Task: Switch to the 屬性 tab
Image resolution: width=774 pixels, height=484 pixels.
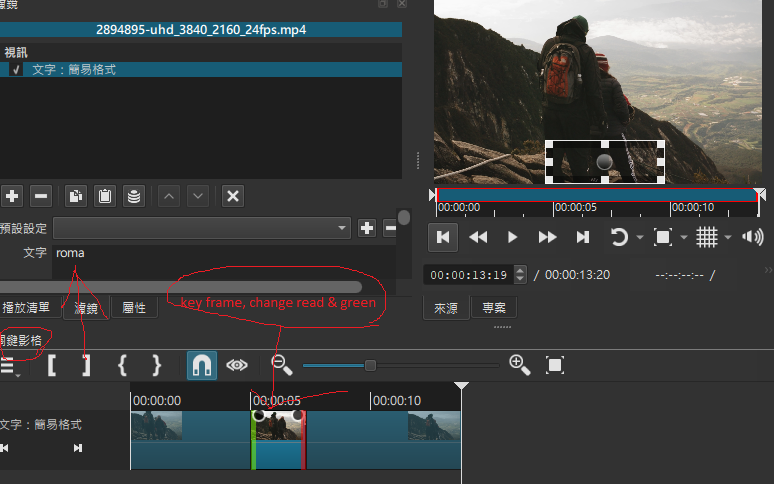Action: pos(133,308)
